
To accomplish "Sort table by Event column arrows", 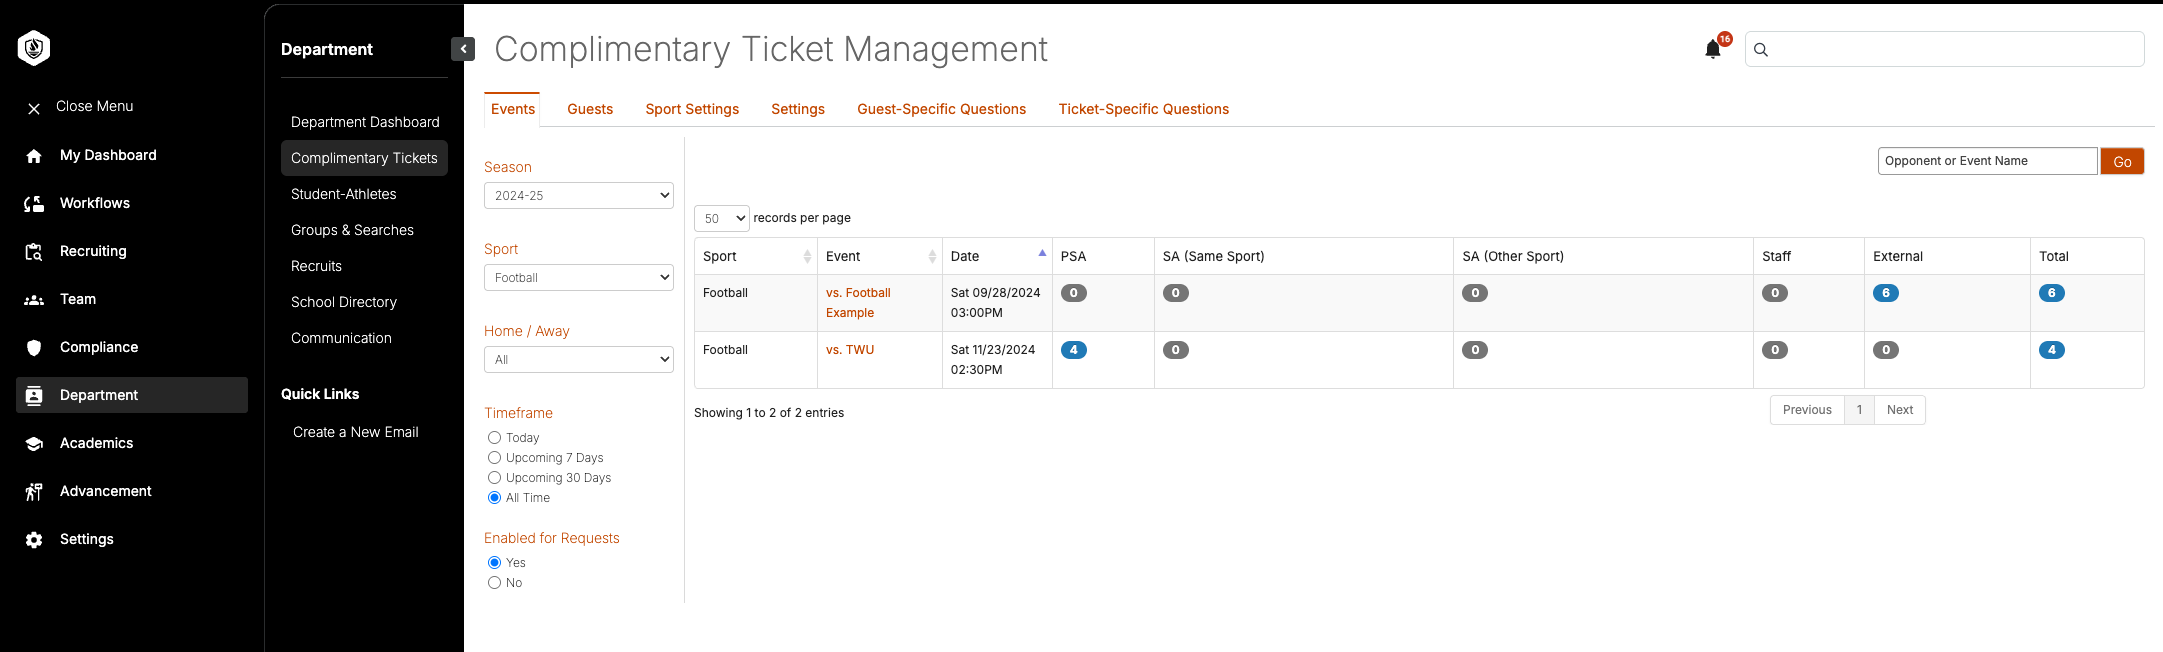I will pyautogui.click(x=932, y=257).
